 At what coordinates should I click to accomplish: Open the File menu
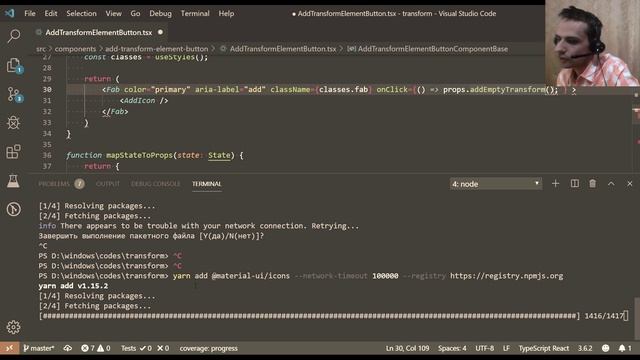[30, 13]
